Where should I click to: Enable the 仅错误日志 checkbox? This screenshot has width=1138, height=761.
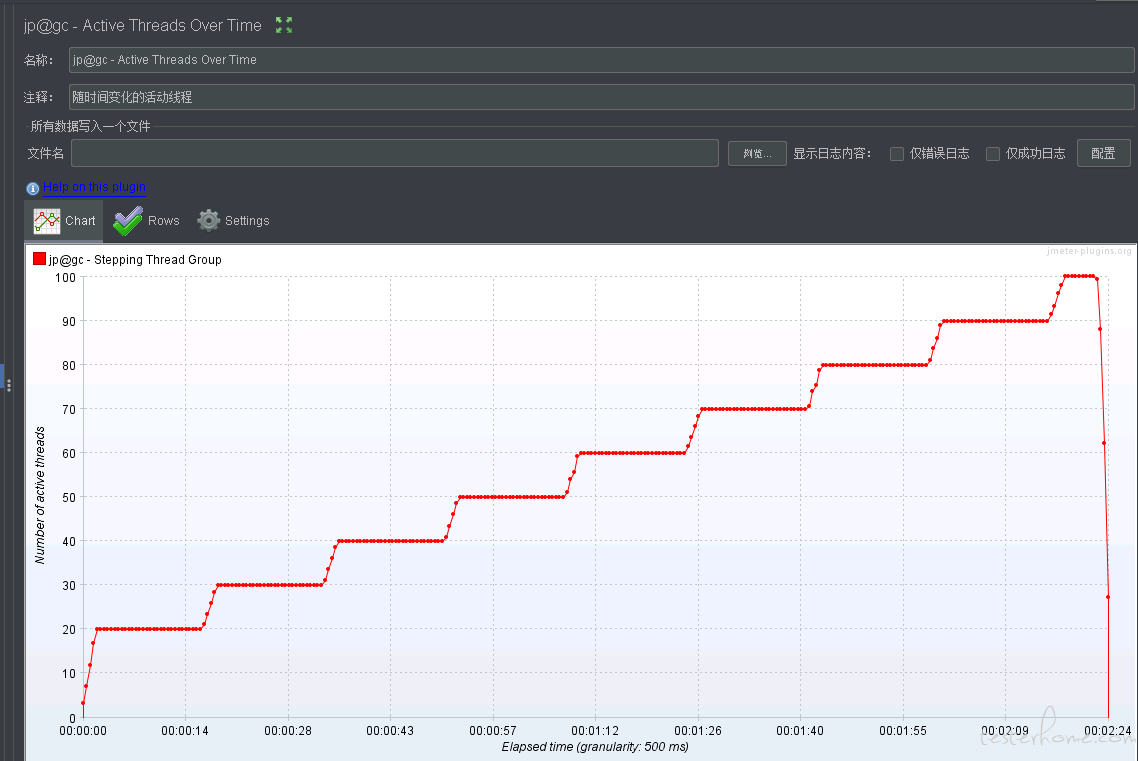[897, 154]
